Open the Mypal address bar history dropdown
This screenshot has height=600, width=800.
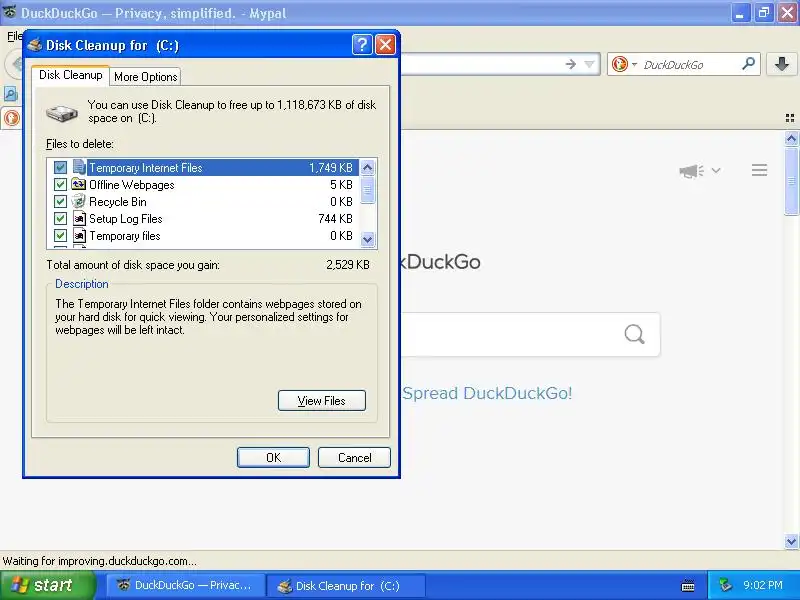pyautogui.click(x=590, y=64)
